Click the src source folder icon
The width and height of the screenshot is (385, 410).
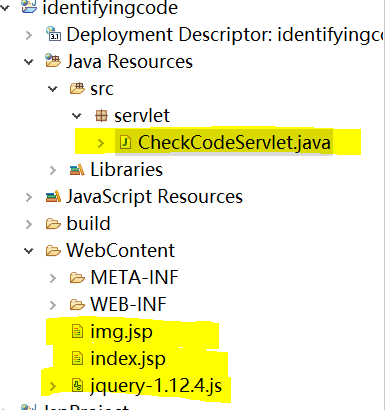coord(77,88)
